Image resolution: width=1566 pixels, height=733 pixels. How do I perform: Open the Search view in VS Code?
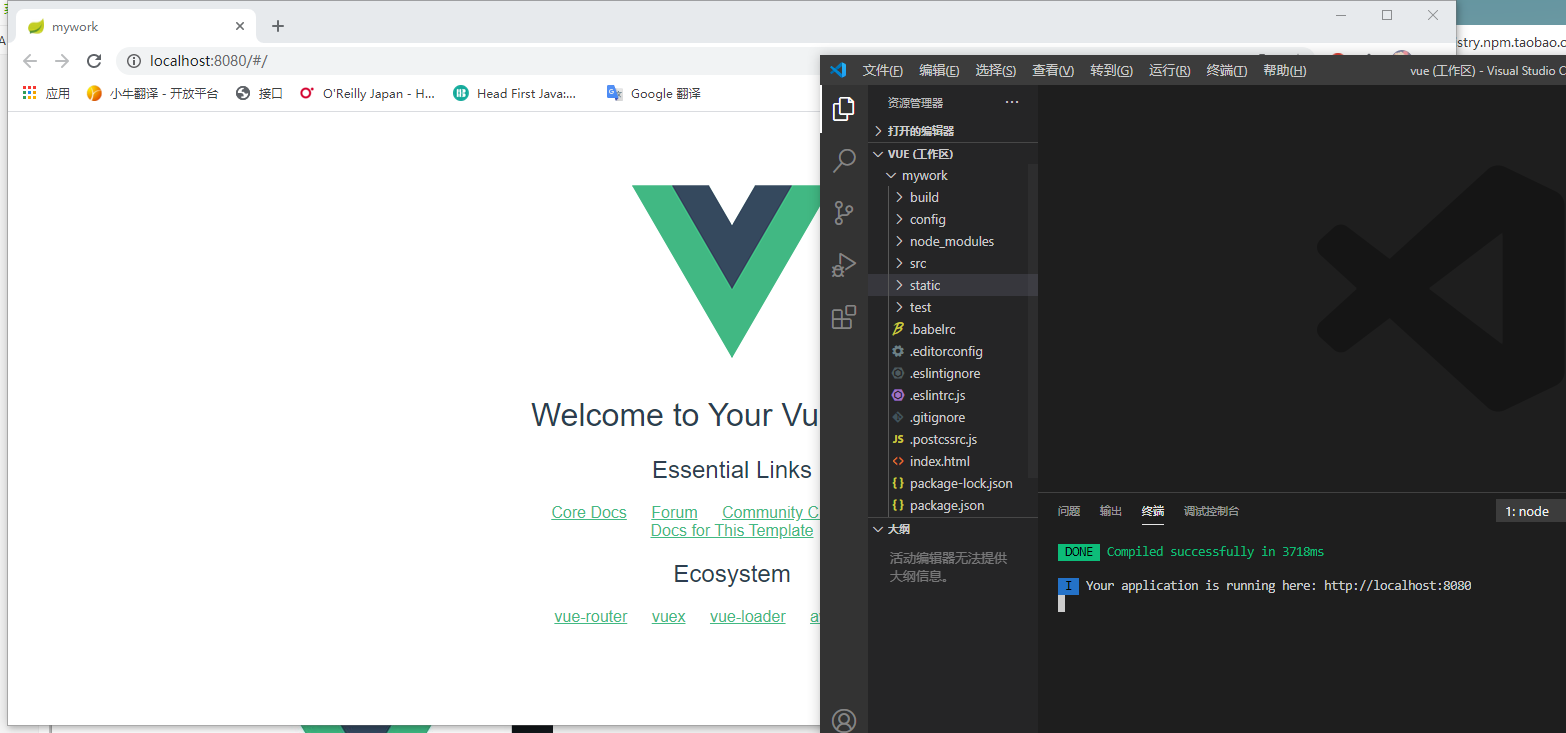point(844,161)
